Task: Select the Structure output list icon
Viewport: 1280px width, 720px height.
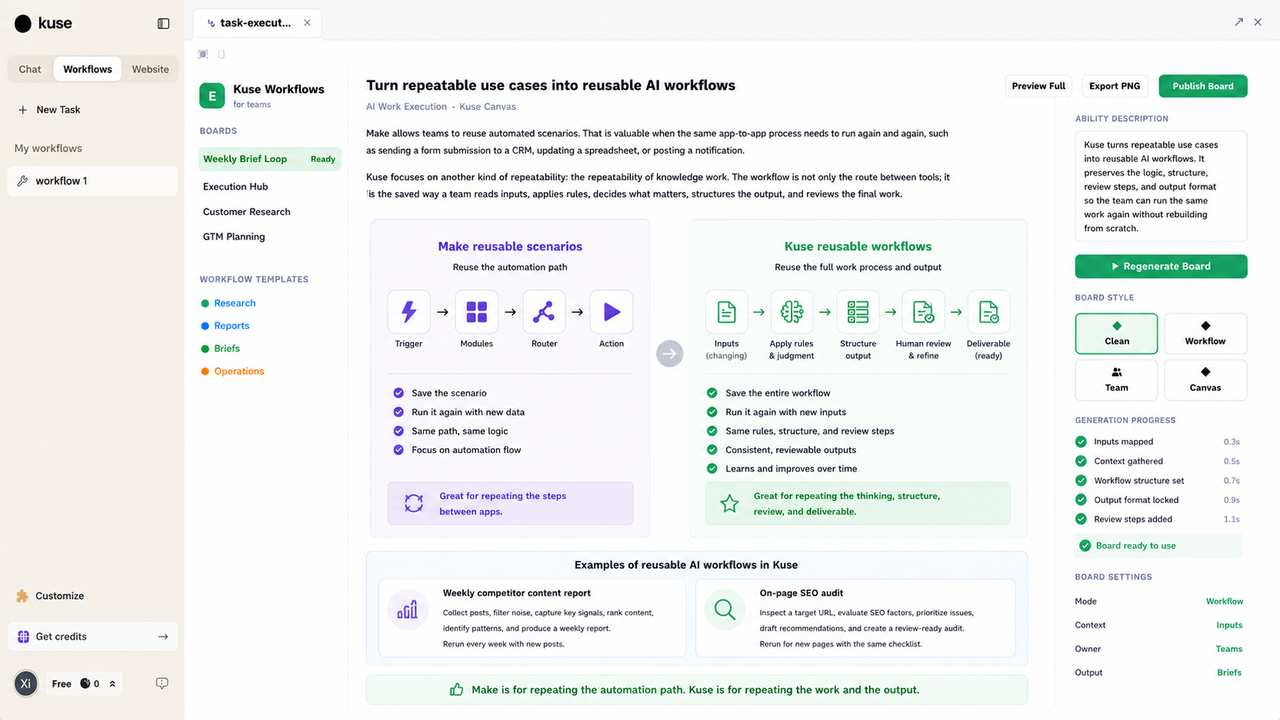Action: 858,312
